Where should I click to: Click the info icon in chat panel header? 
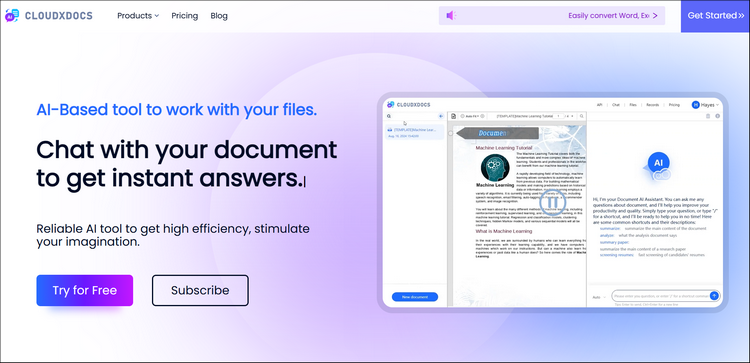click(717, 116)
